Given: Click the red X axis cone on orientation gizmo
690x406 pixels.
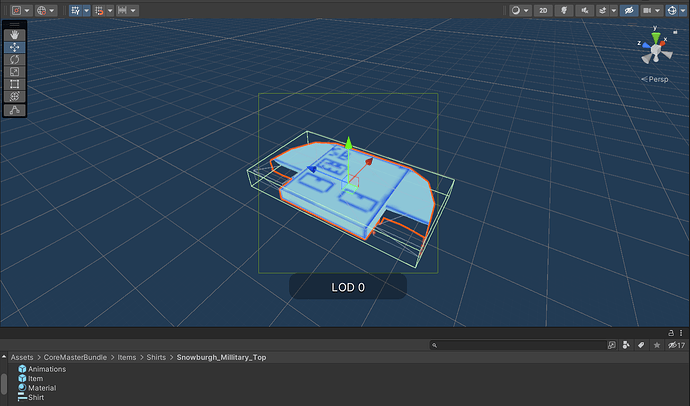Looking at the screenshot, I should pyautogui.click(x=662, y=44).
